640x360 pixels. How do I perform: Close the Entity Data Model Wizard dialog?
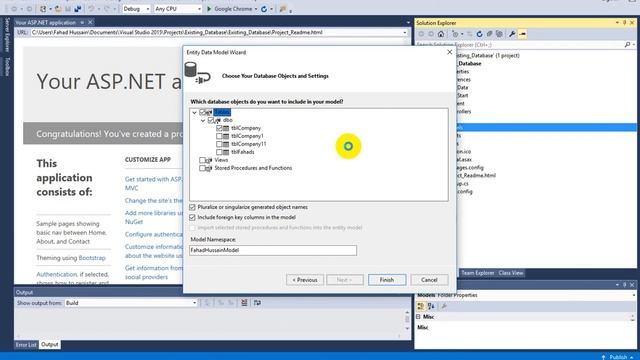point(449,52)
